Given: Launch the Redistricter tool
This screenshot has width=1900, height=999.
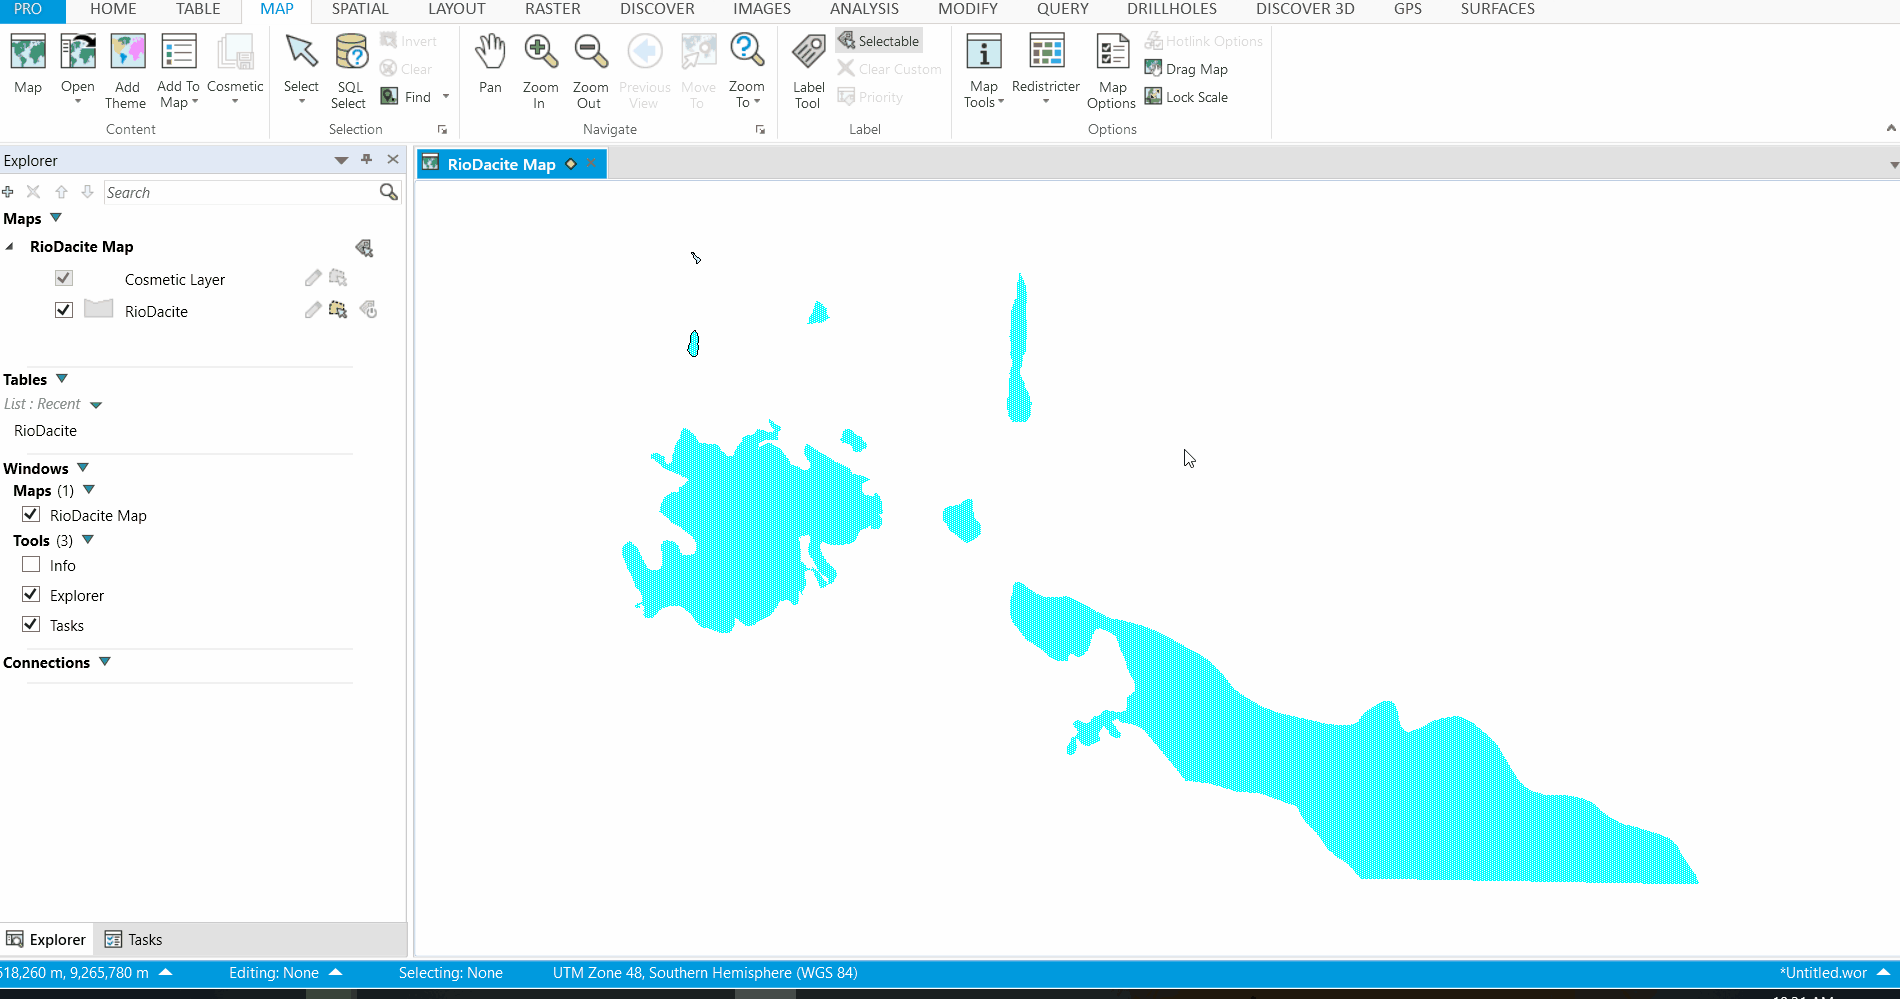Looking at the screenshot, I should [1045, 67].
